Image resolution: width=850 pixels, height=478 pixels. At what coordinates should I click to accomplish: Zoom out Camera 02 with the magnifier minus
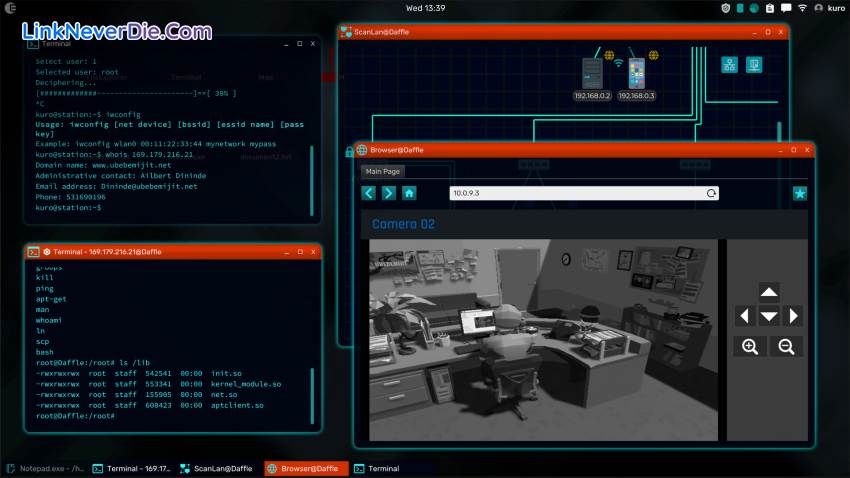pos(786,346)
